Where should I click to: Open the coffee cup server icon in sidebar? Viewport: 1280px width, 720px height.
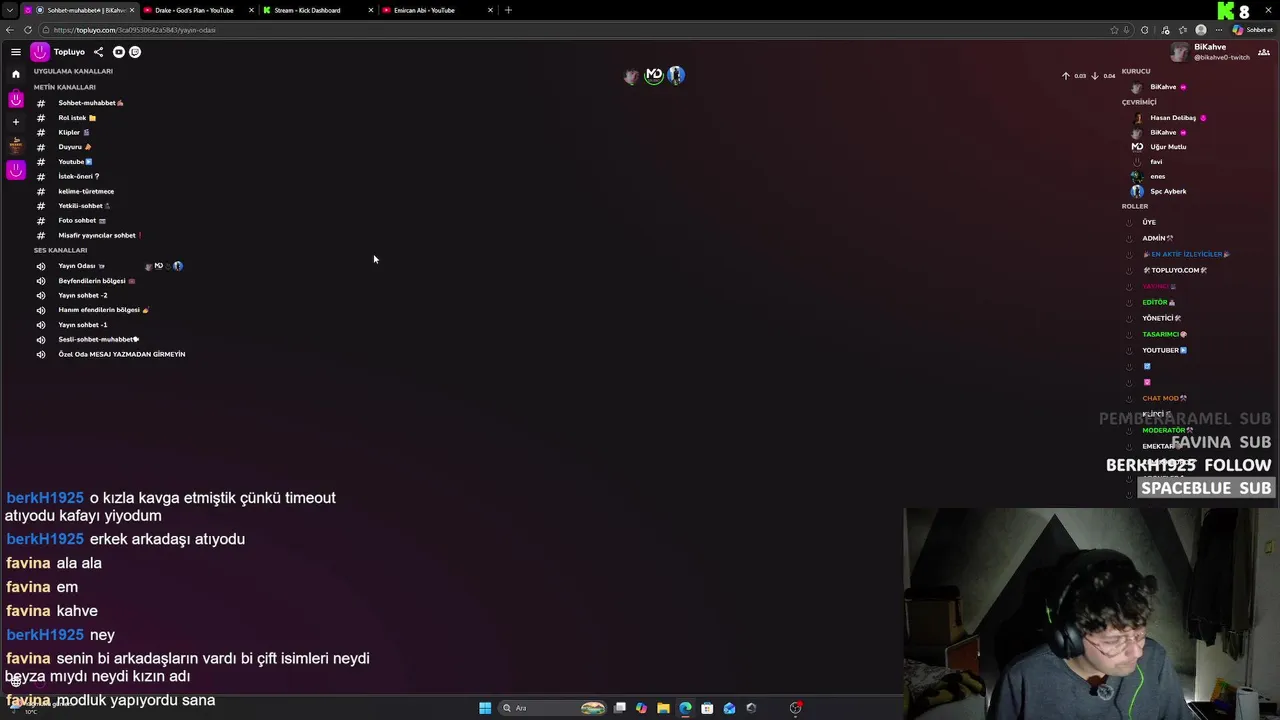coord(16,146)
